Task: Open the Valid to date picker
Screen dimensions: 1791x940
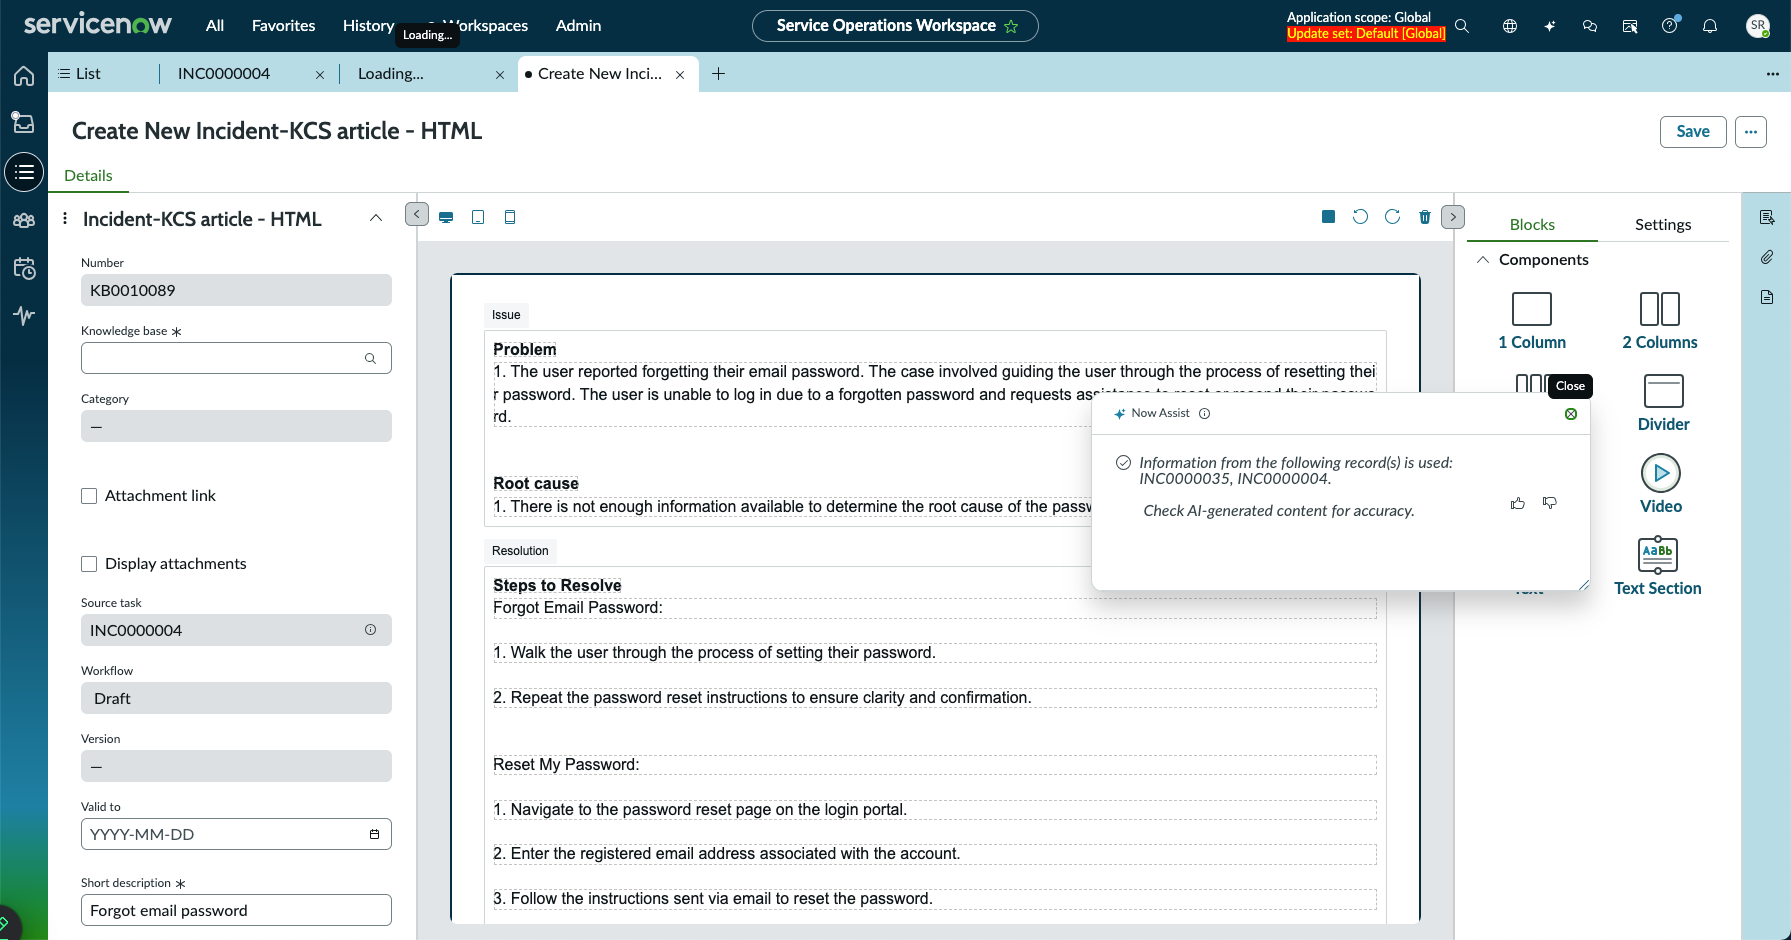Action: (x=375, y=834)
